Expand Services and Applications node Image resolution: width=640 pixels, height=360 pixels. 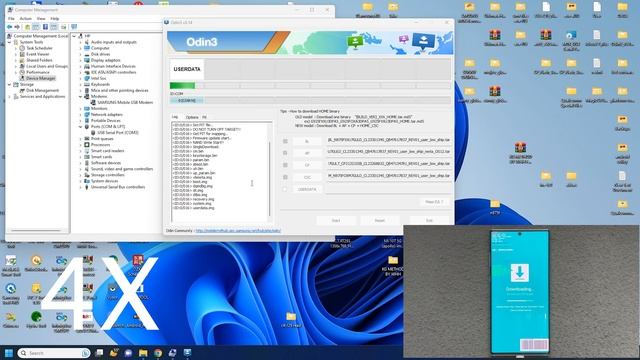(x=9, y=97)
